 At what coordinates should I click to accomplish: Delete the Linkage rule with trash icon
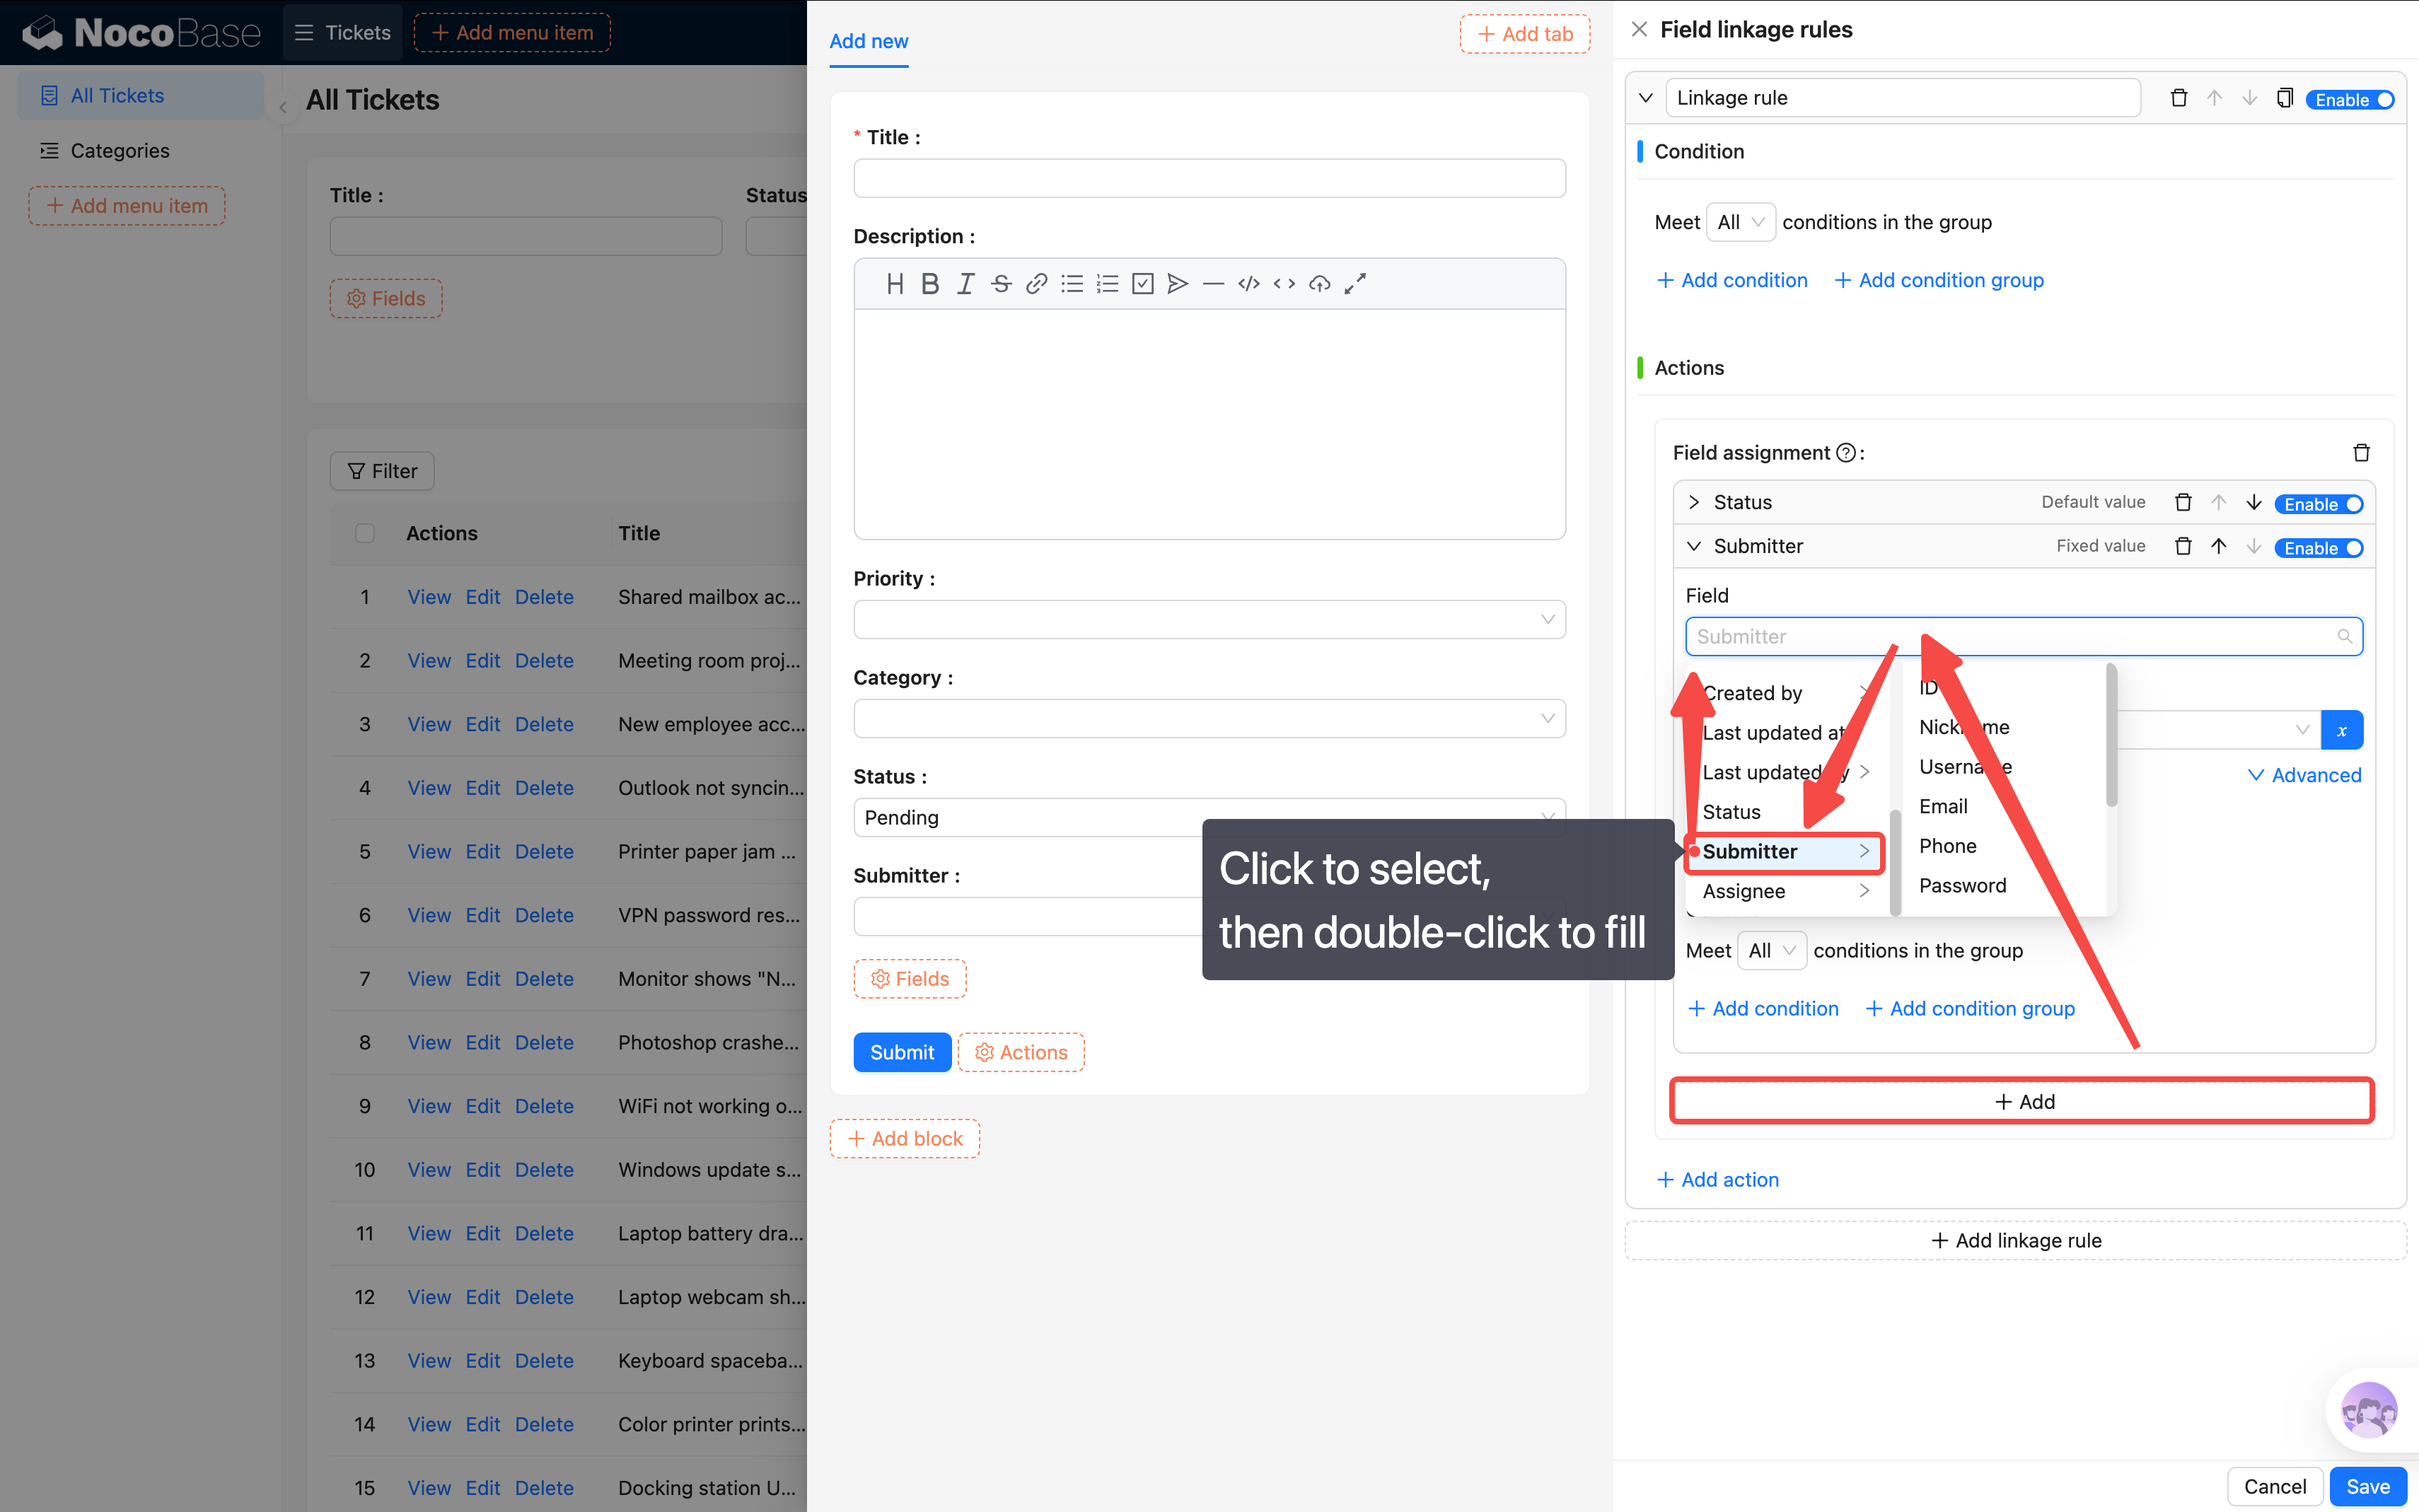2178,98
